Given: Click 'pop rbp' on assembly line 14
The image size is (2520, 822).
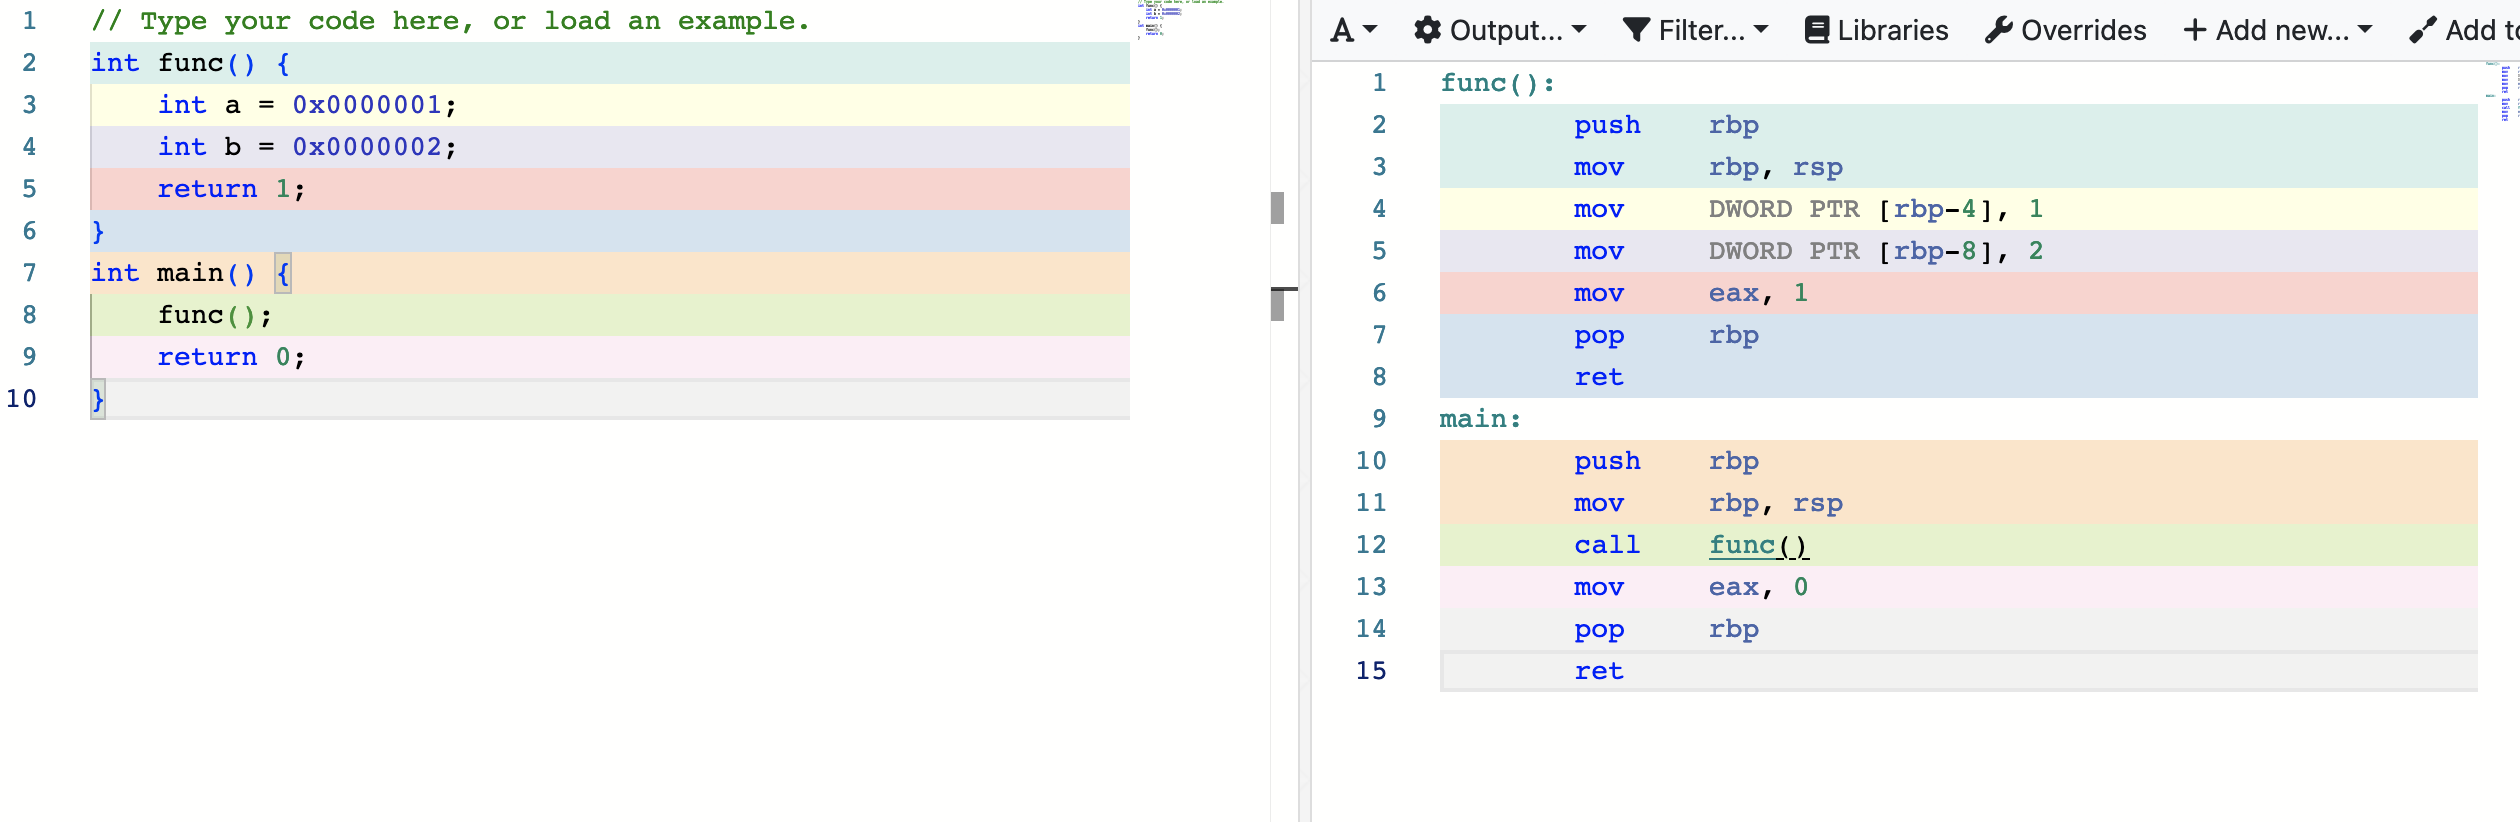Looking at the screenshot, I should [x=1958, y=629].
